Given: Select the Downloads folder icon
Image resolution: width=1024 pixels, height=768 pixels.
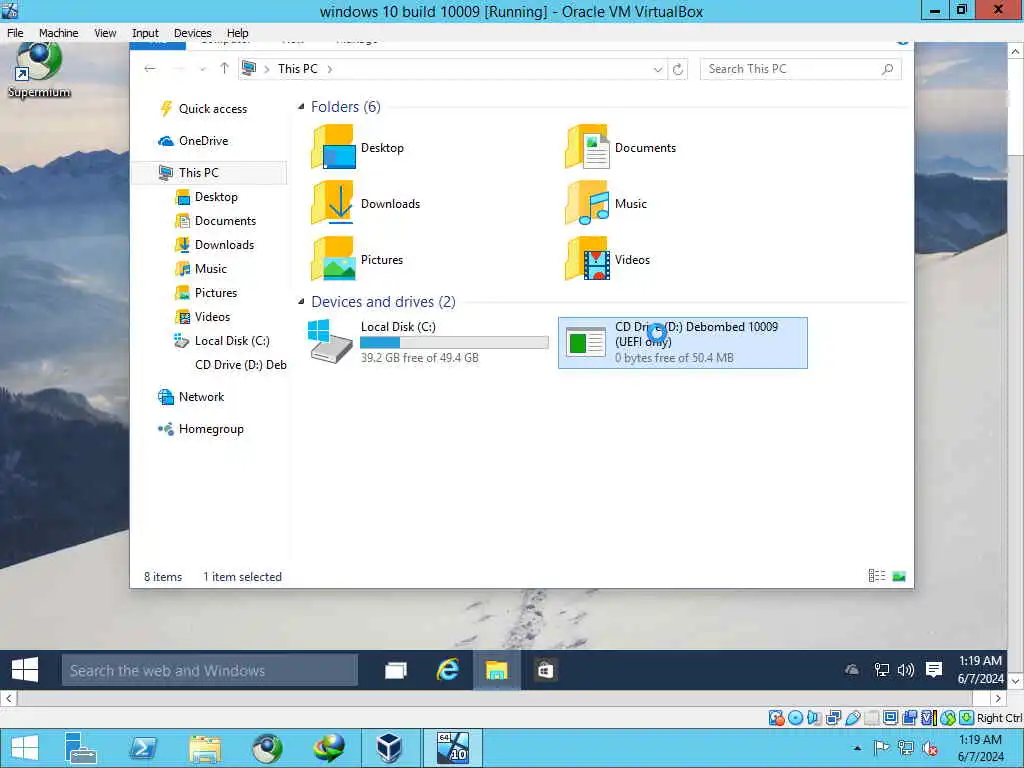Looking at the screenshot, I should click(334, 203).
